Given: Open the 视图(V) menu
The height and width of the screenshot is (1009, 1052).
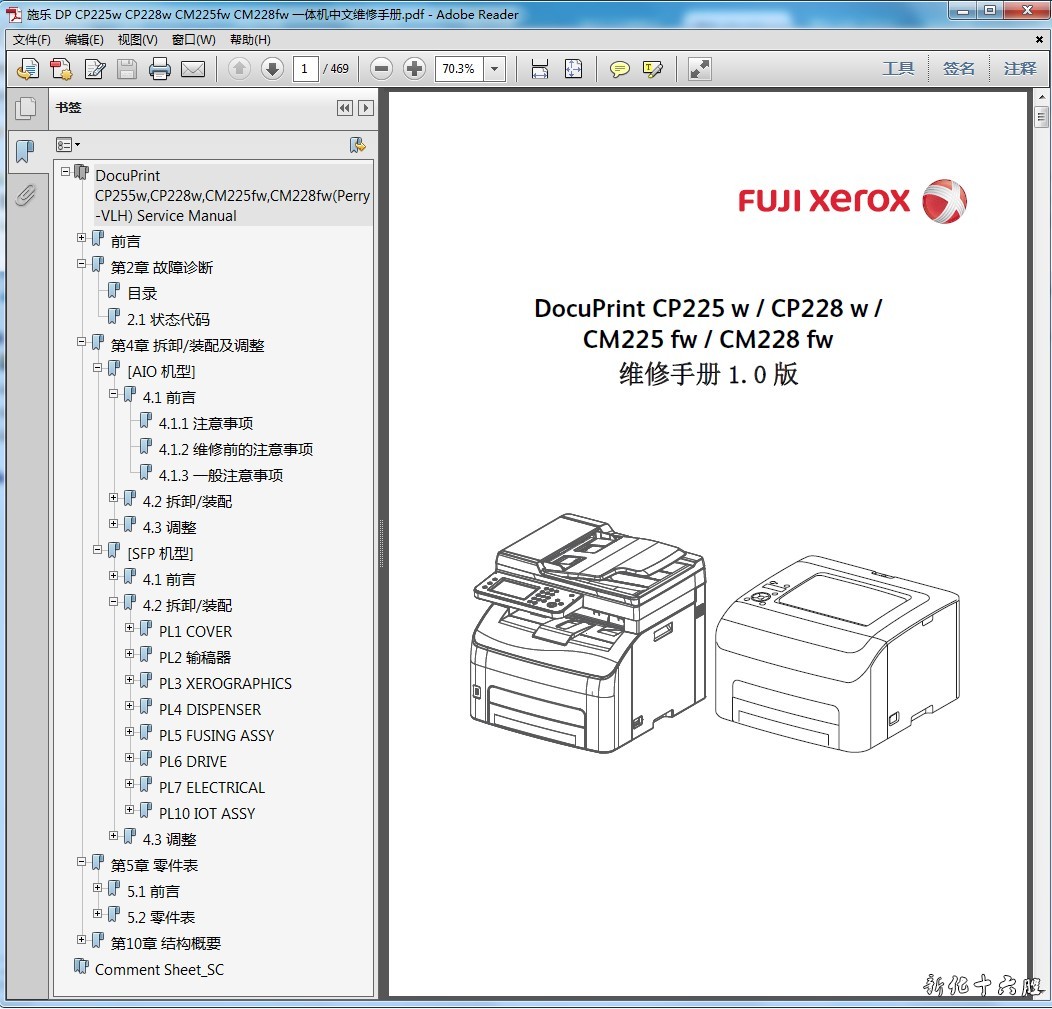Looking at the screenshot, I should click(137, 40).
